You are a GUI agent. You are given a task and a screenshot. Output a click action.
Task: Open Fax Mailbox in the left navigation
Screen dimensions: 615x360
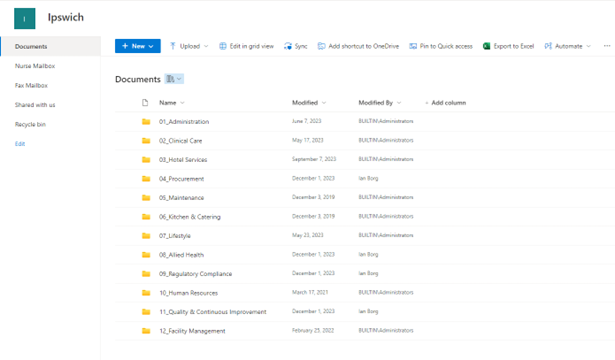[31, 85]
